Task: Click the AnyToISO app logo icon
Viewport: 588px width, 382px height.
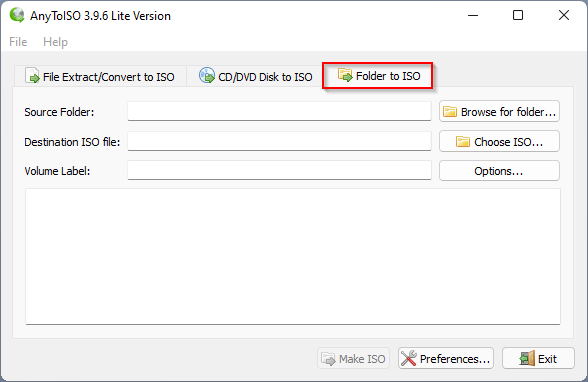Action: coord(17,15)
